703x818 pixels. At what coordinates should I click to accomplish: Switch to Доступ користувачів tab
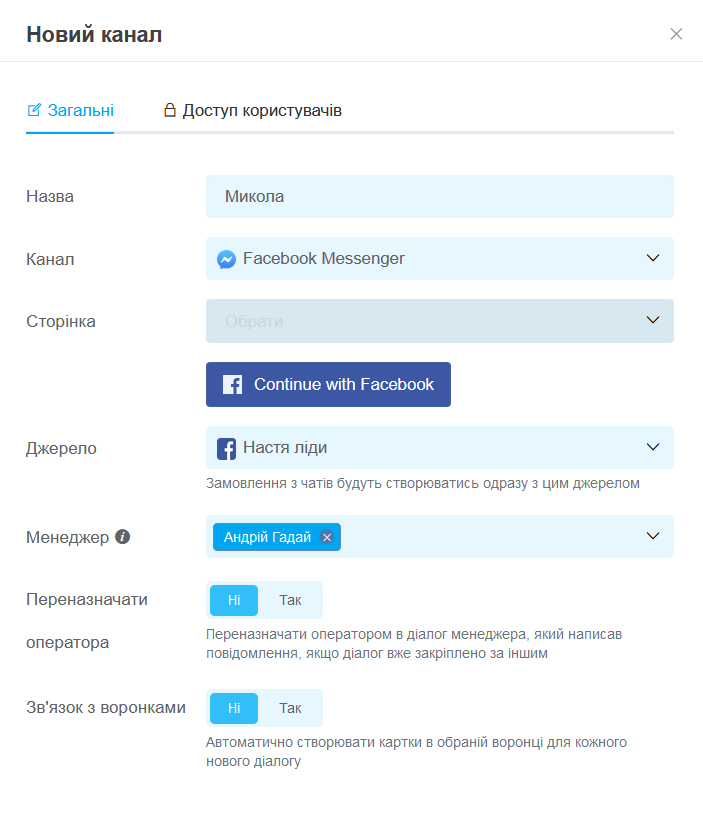click(253, 110)
